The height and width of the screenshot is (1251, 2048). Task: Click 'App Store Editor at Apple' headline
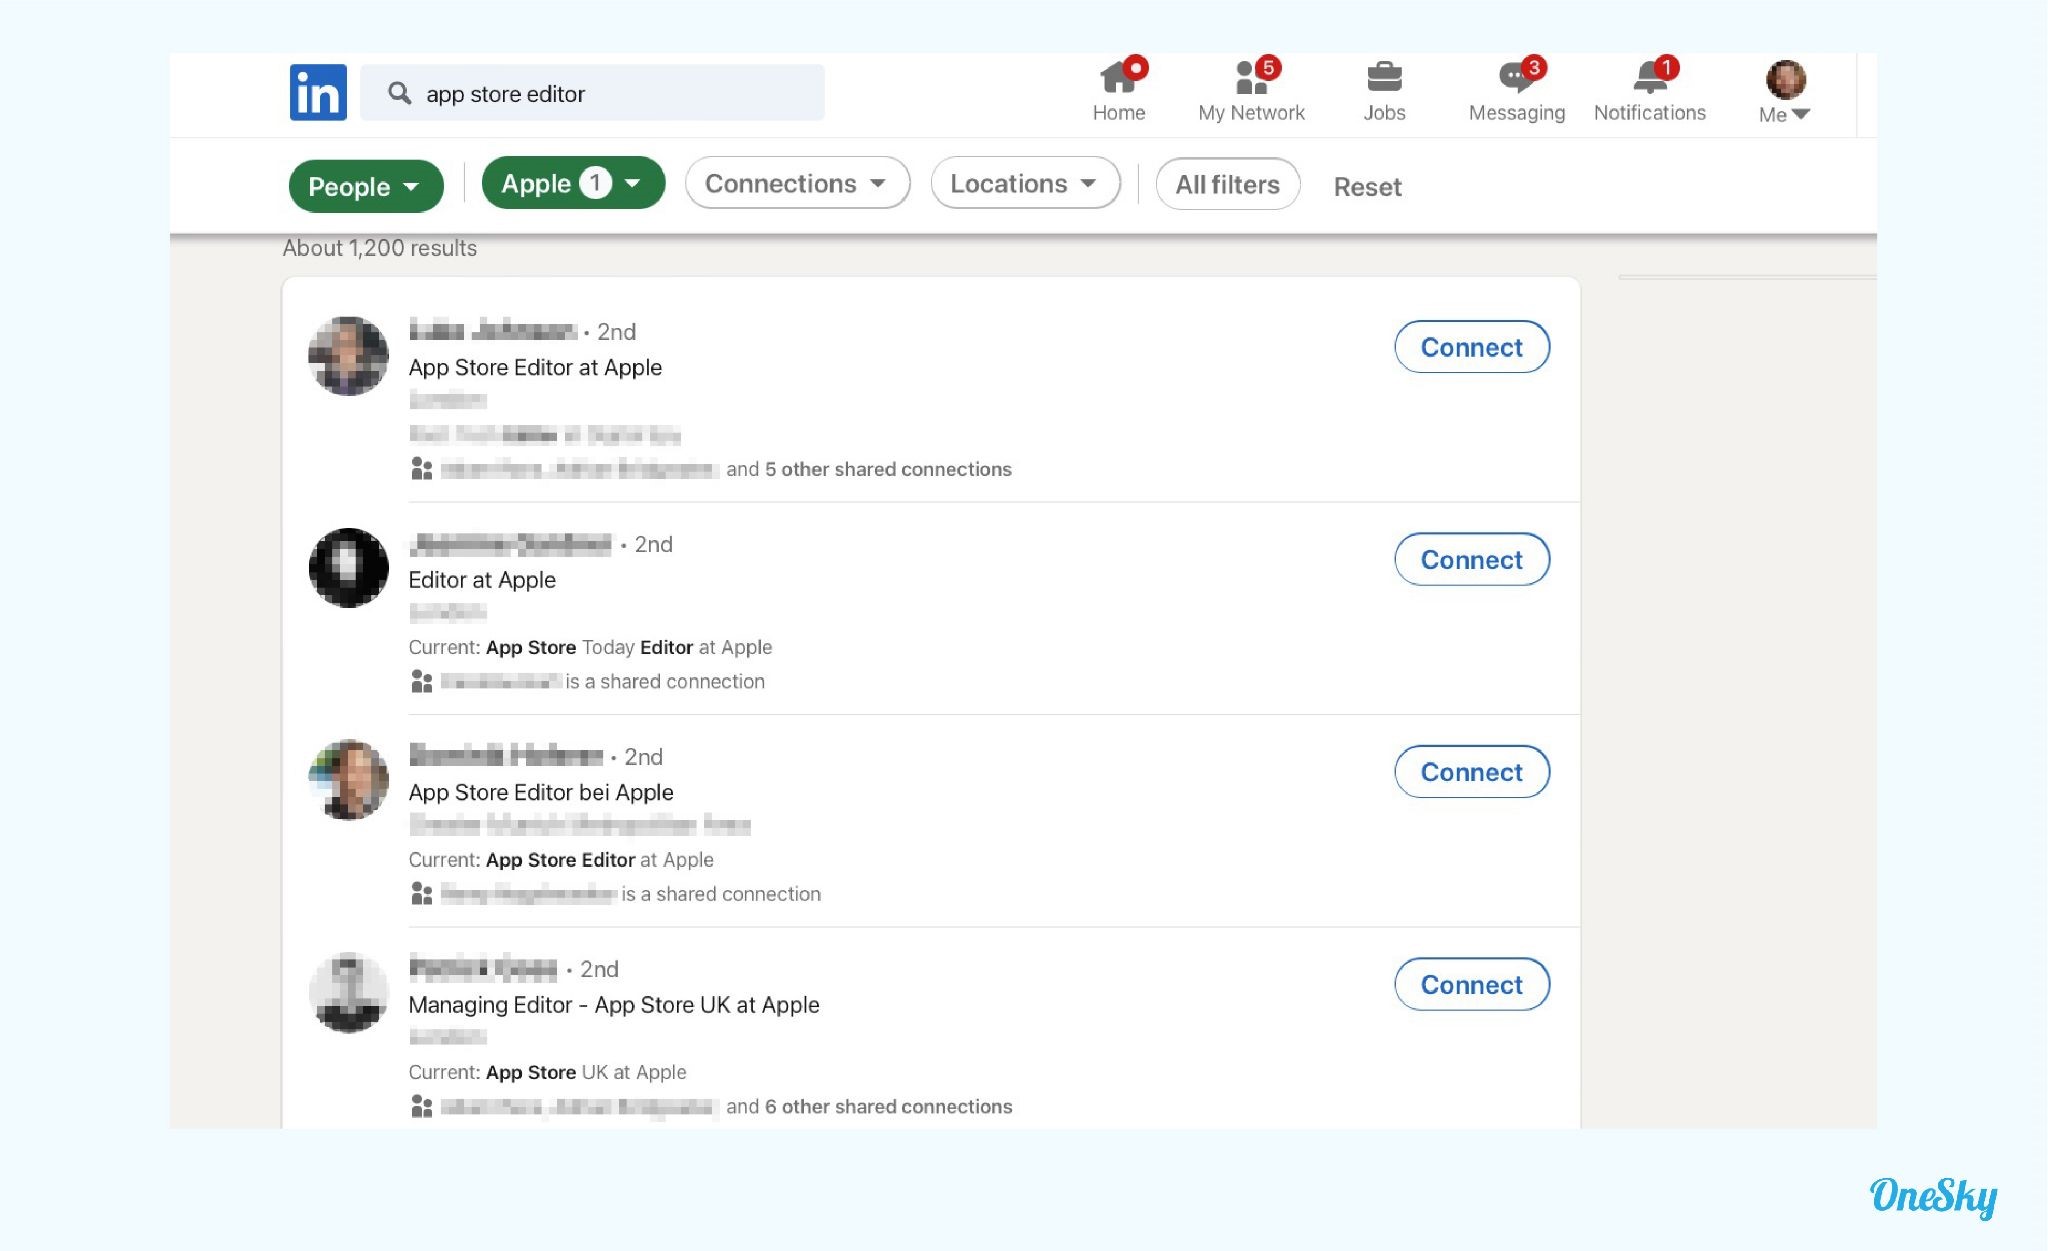coord(535,367)
